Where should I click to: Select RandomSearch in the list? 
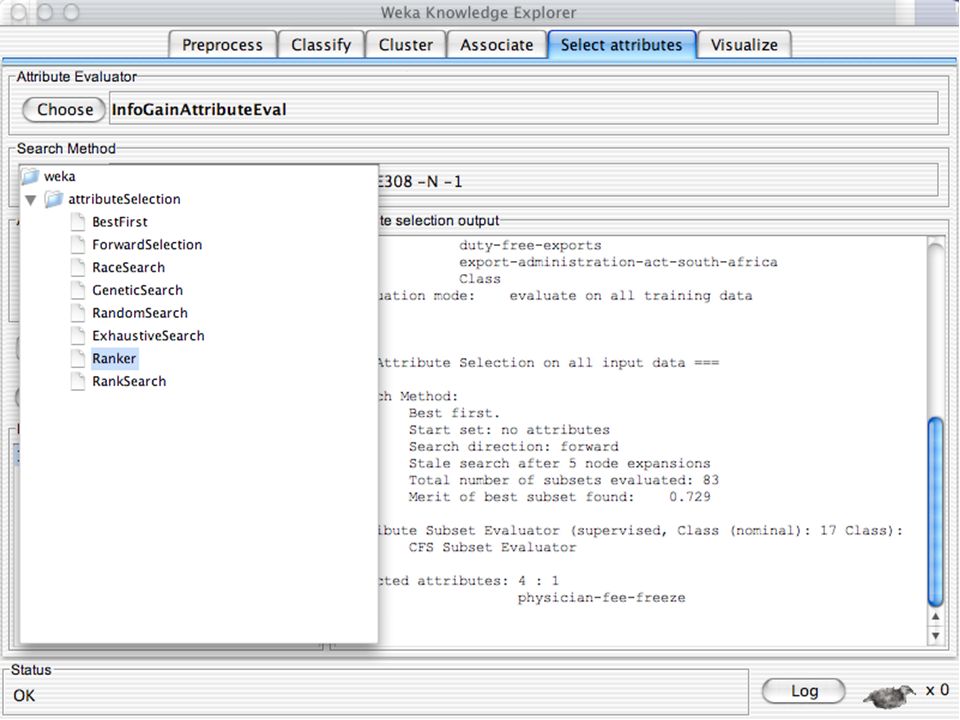(x=140, y=313)
